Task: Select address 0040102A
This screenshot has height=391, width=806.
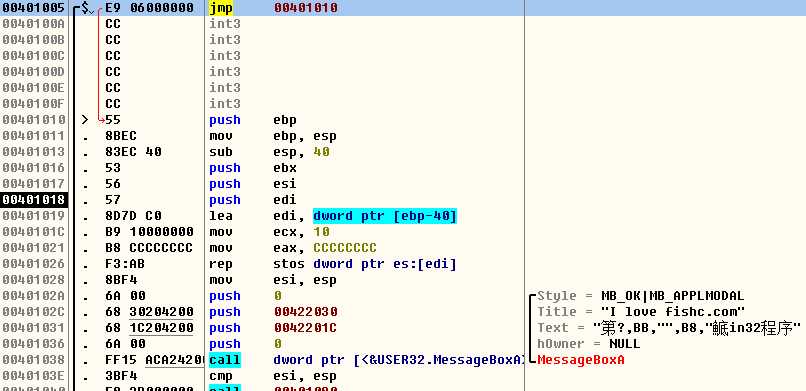Action: click(x=33, y=296)
